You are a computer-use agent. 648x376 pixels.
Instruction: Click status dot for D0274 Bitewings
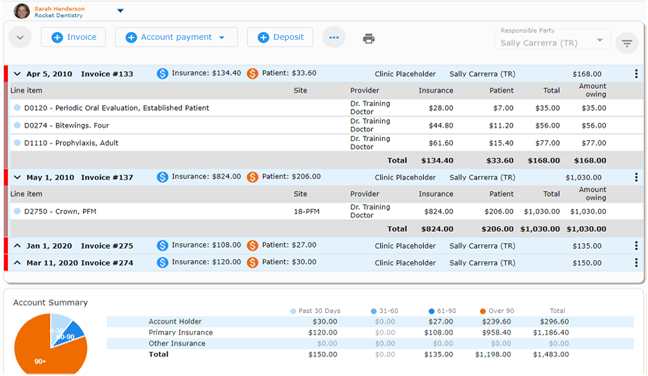click(17, 125)
